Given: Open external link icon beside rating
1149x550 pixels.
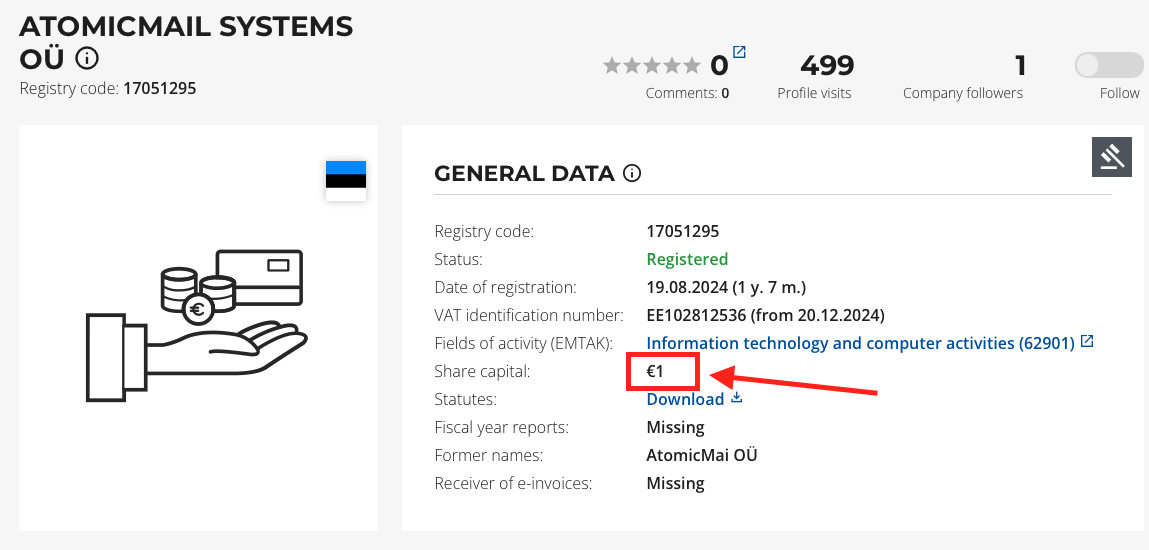Looking at the screenshot, I should [739, 52].
